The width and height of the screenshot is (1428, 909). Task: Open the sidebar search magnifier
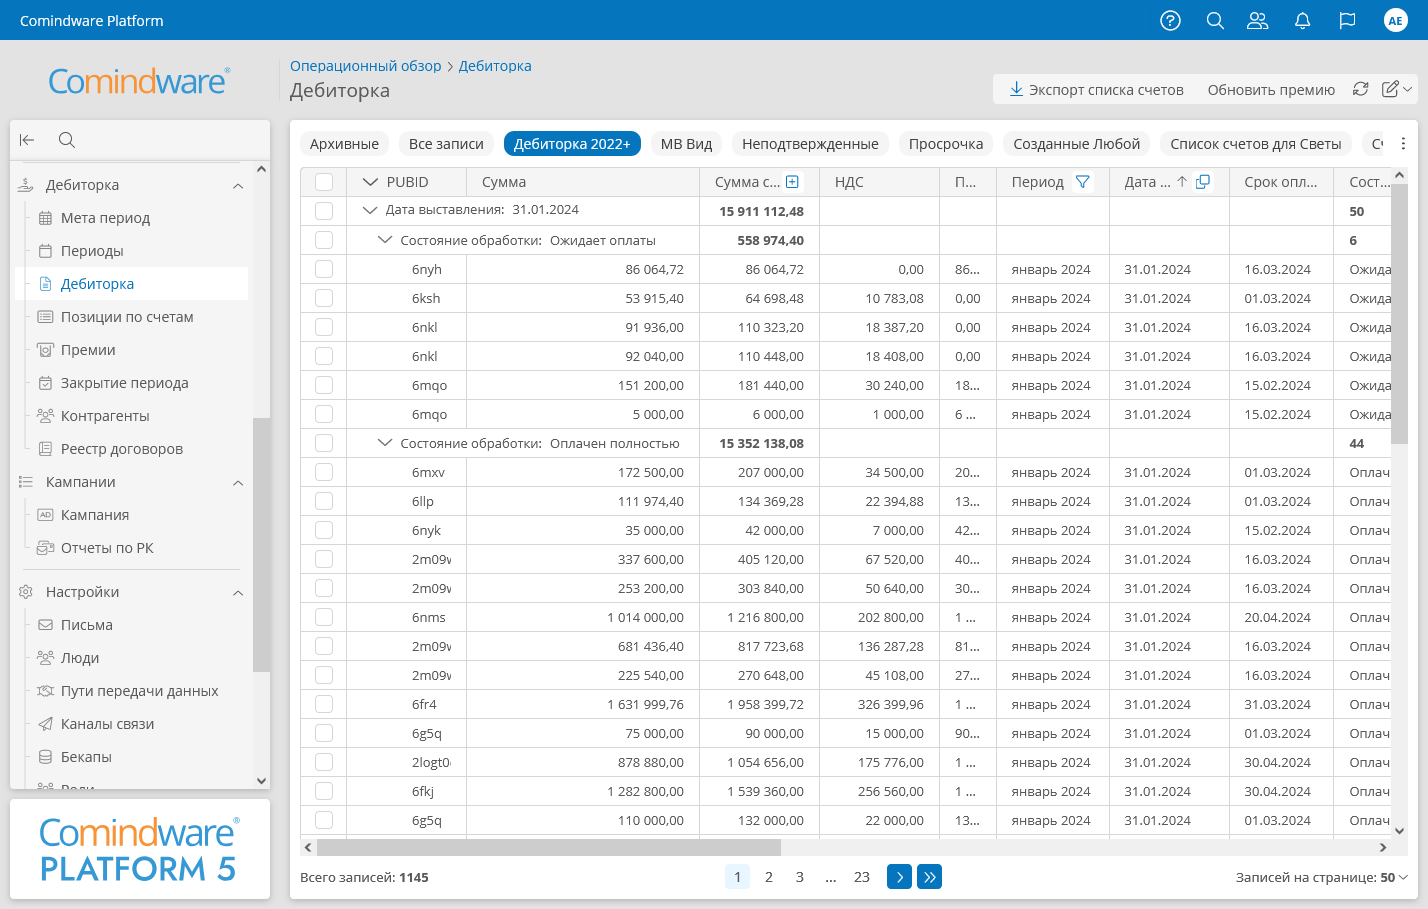click(x=67, y=140)
